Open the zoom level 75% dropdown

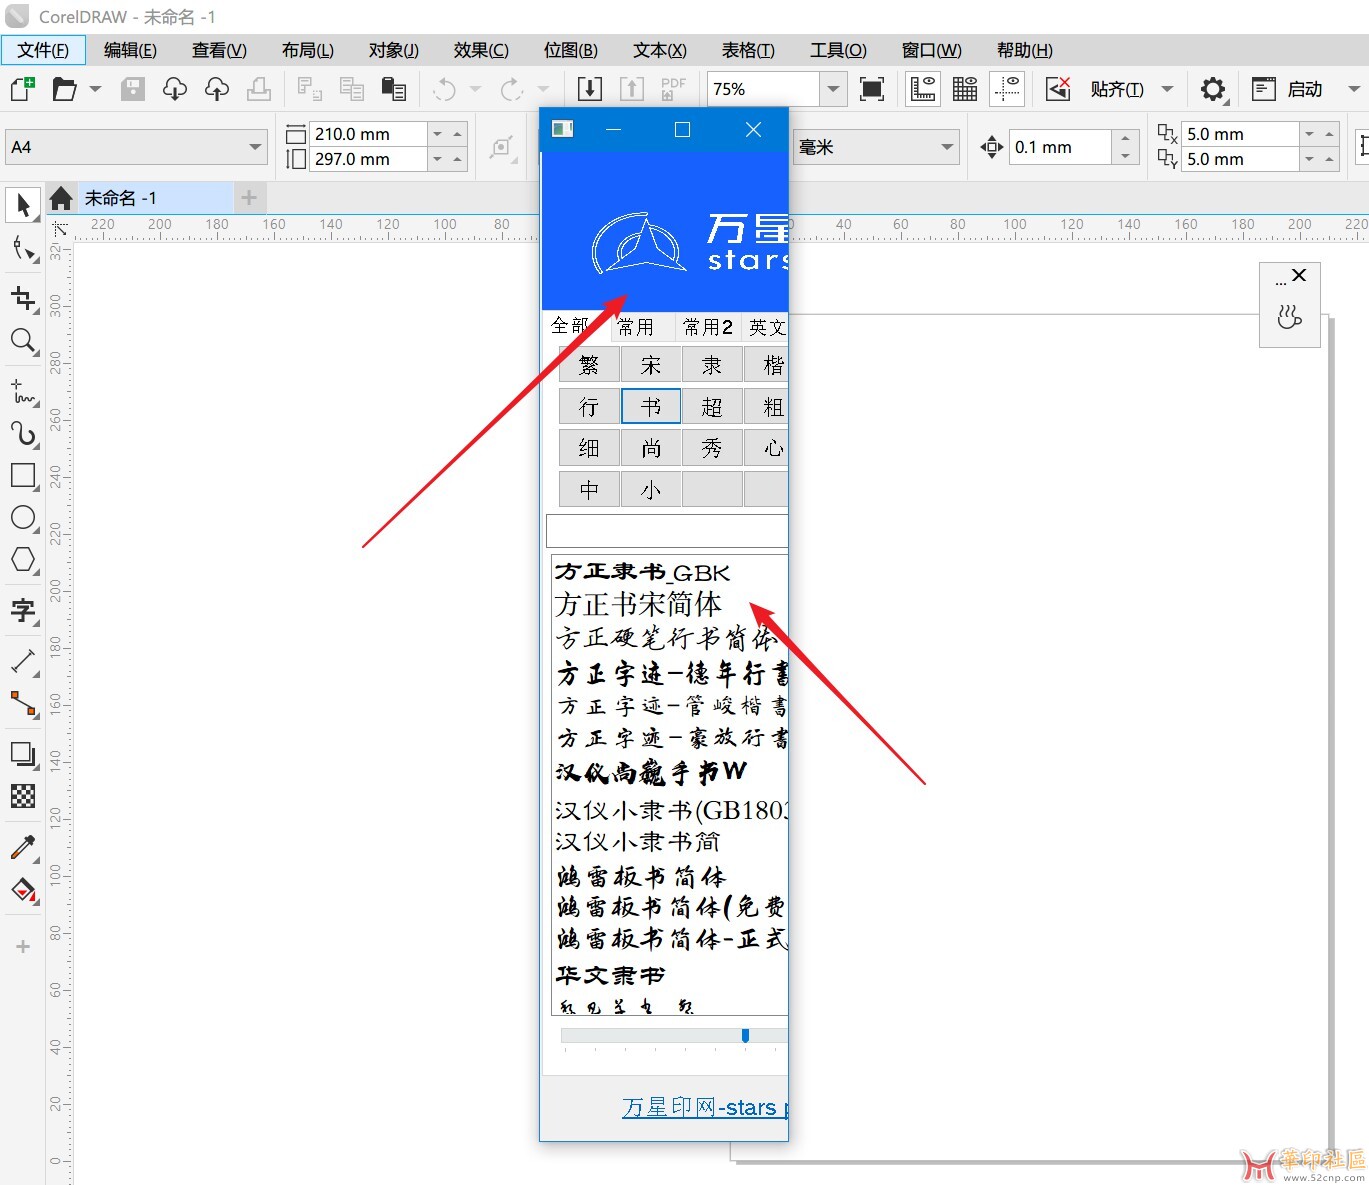point(833,89)
